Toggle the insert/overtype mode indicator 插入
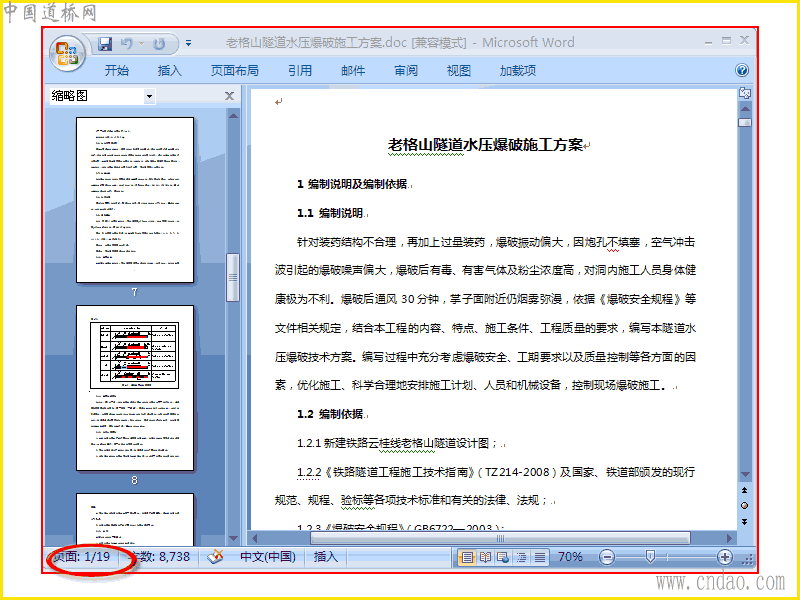 pyautogui.click(x=326, y=557)
